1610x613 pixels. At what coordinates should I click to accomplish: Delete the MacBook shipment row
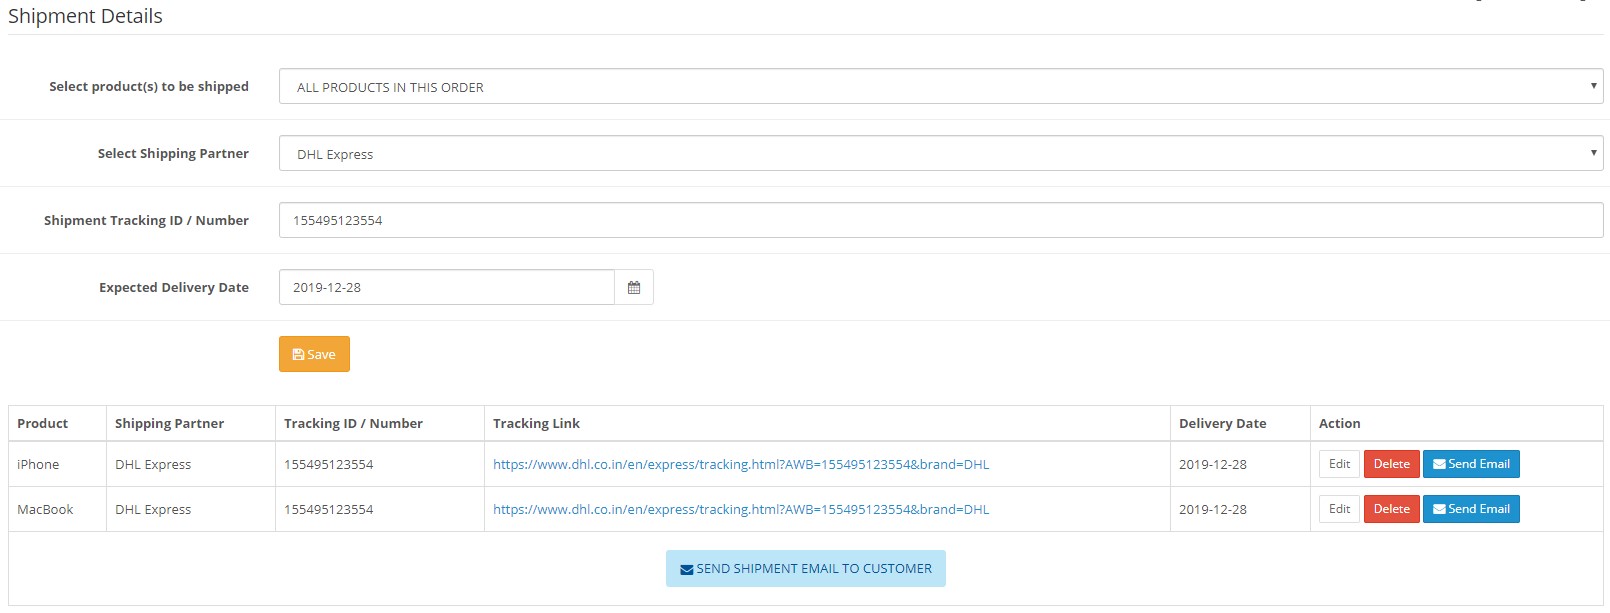tap(1391, 509)
